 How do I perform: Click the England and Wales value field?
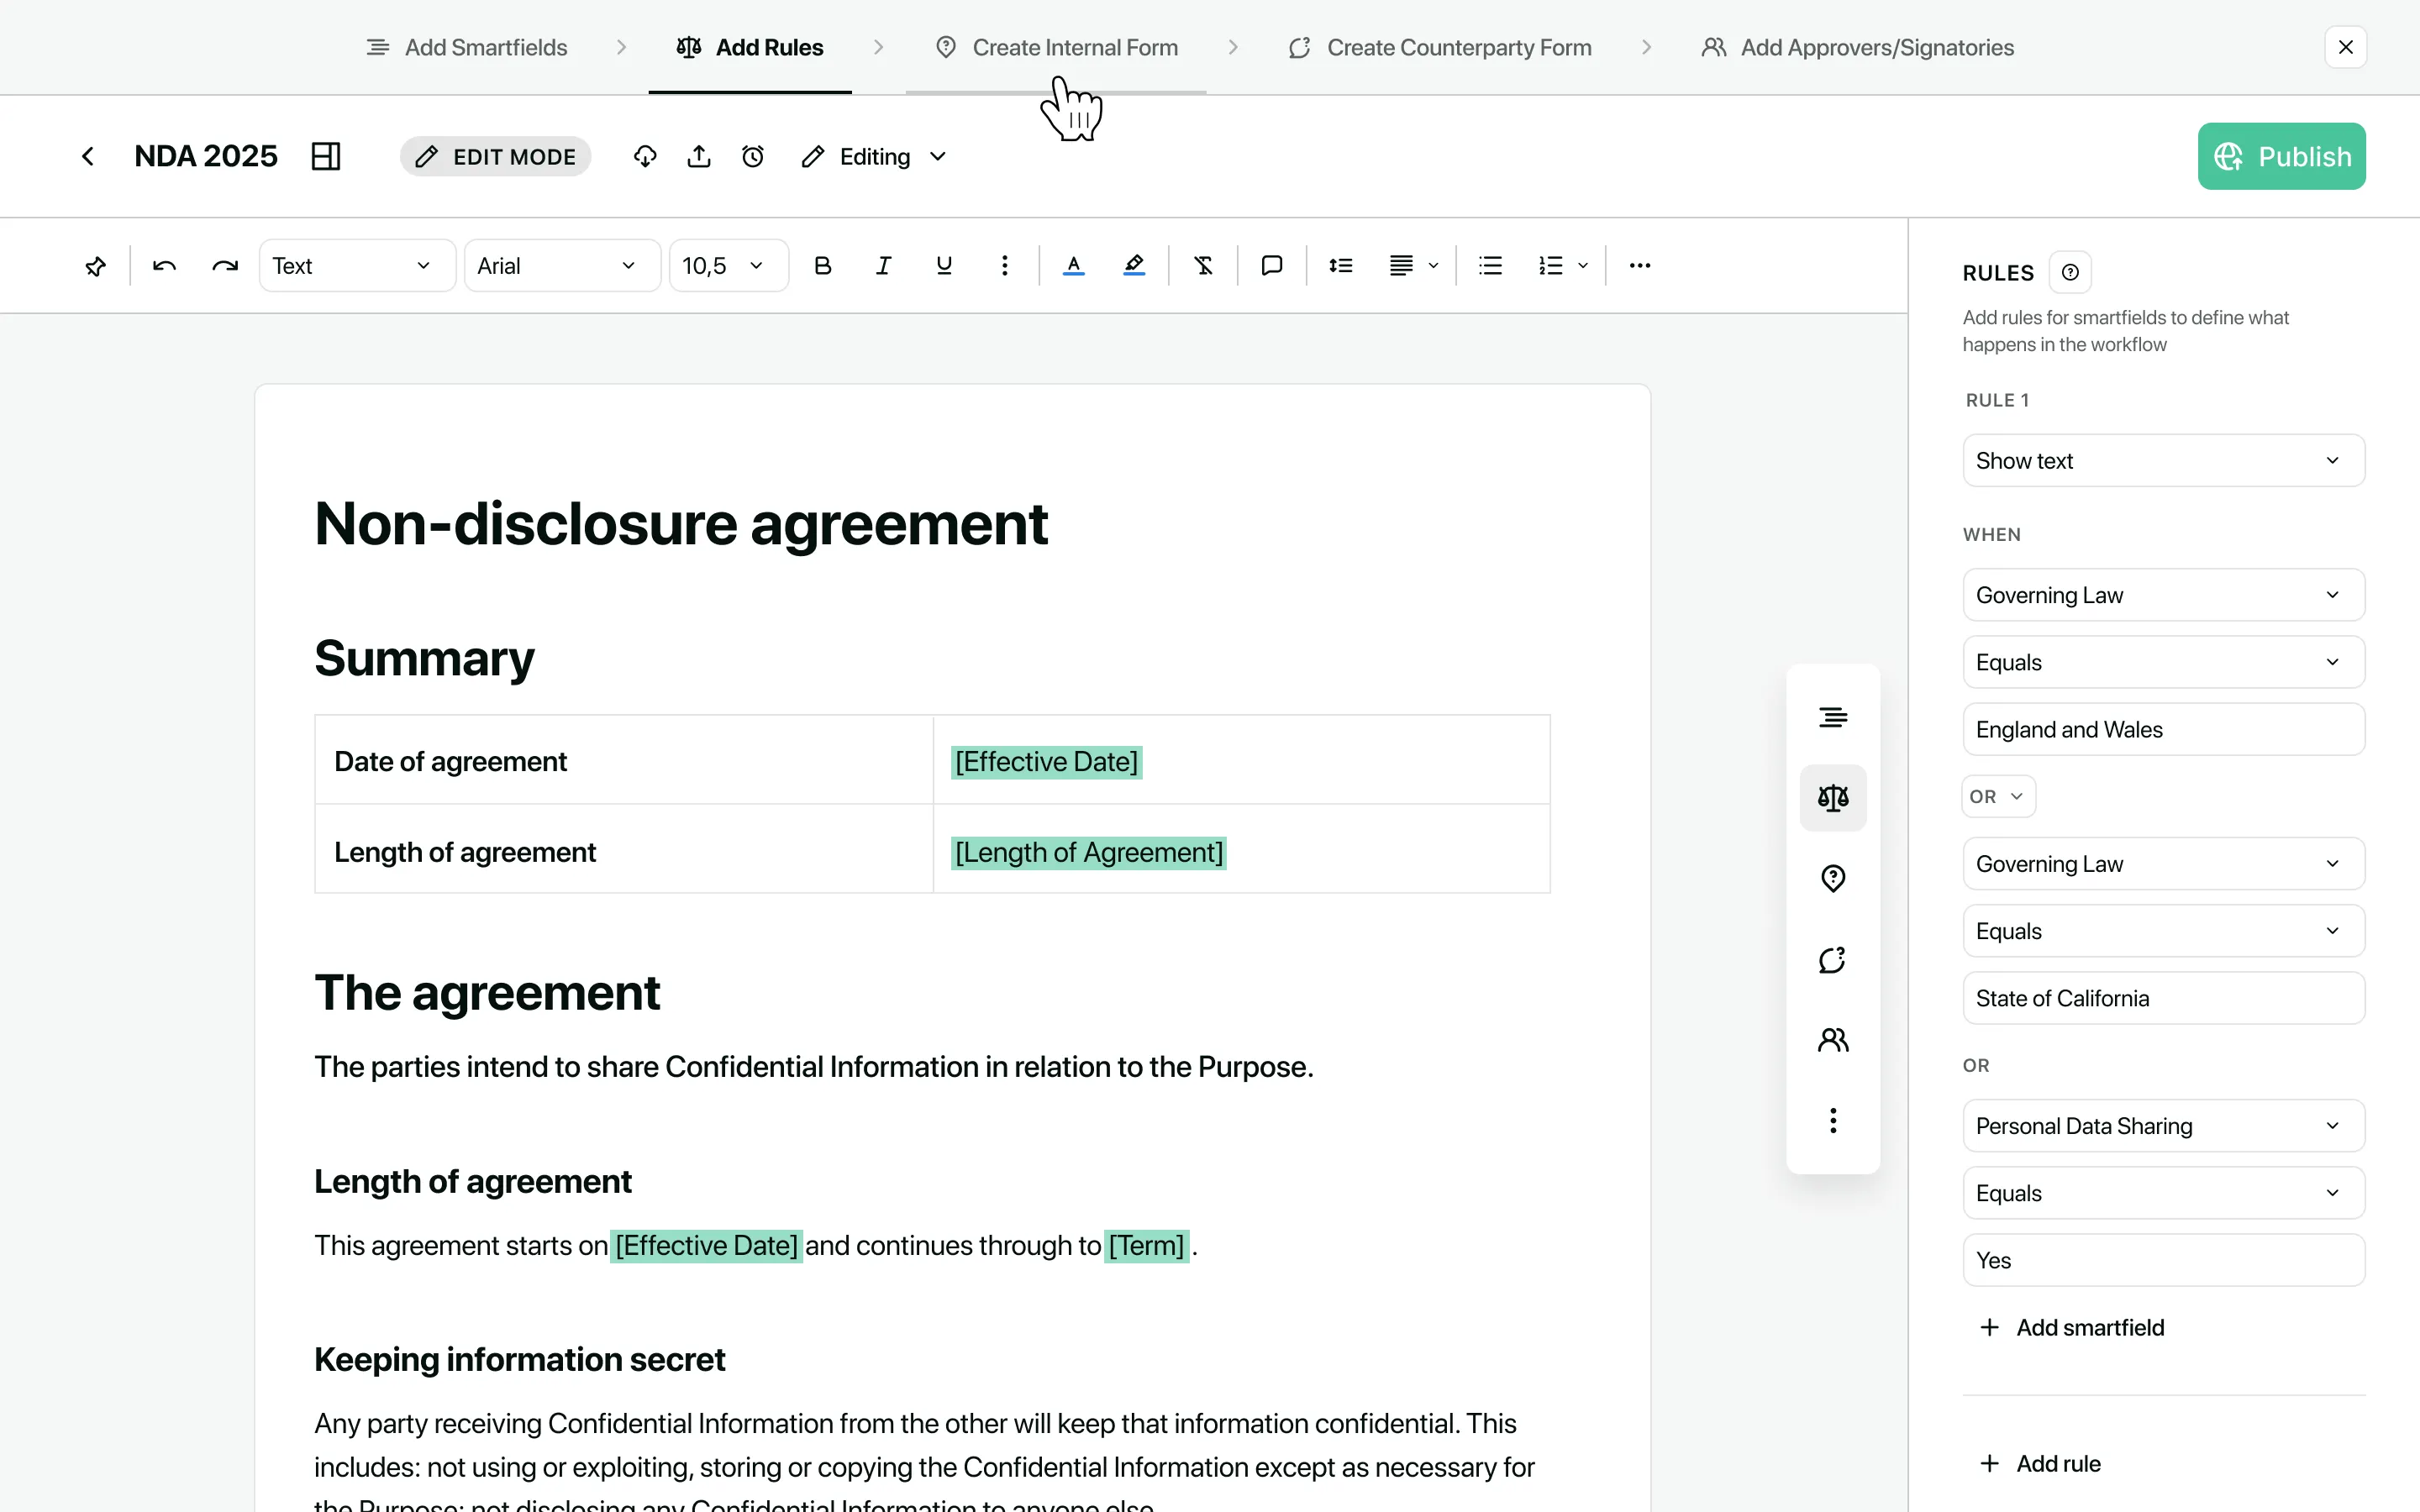click(2163, 730)
